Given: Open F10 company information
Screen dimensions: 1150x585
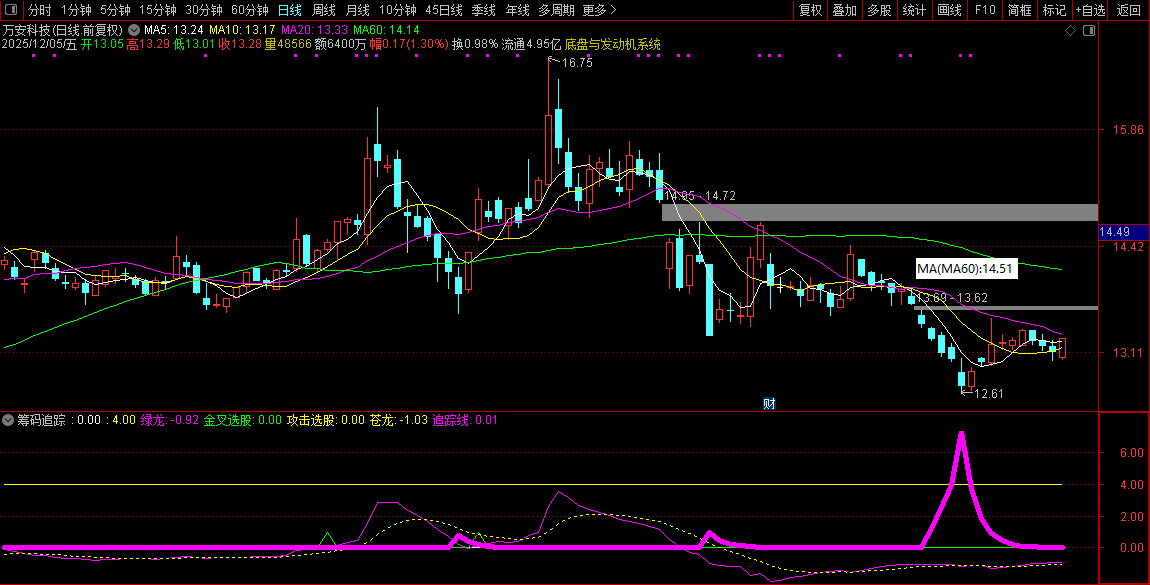Looking at the screenshot, I should click(x=985, y=10).
